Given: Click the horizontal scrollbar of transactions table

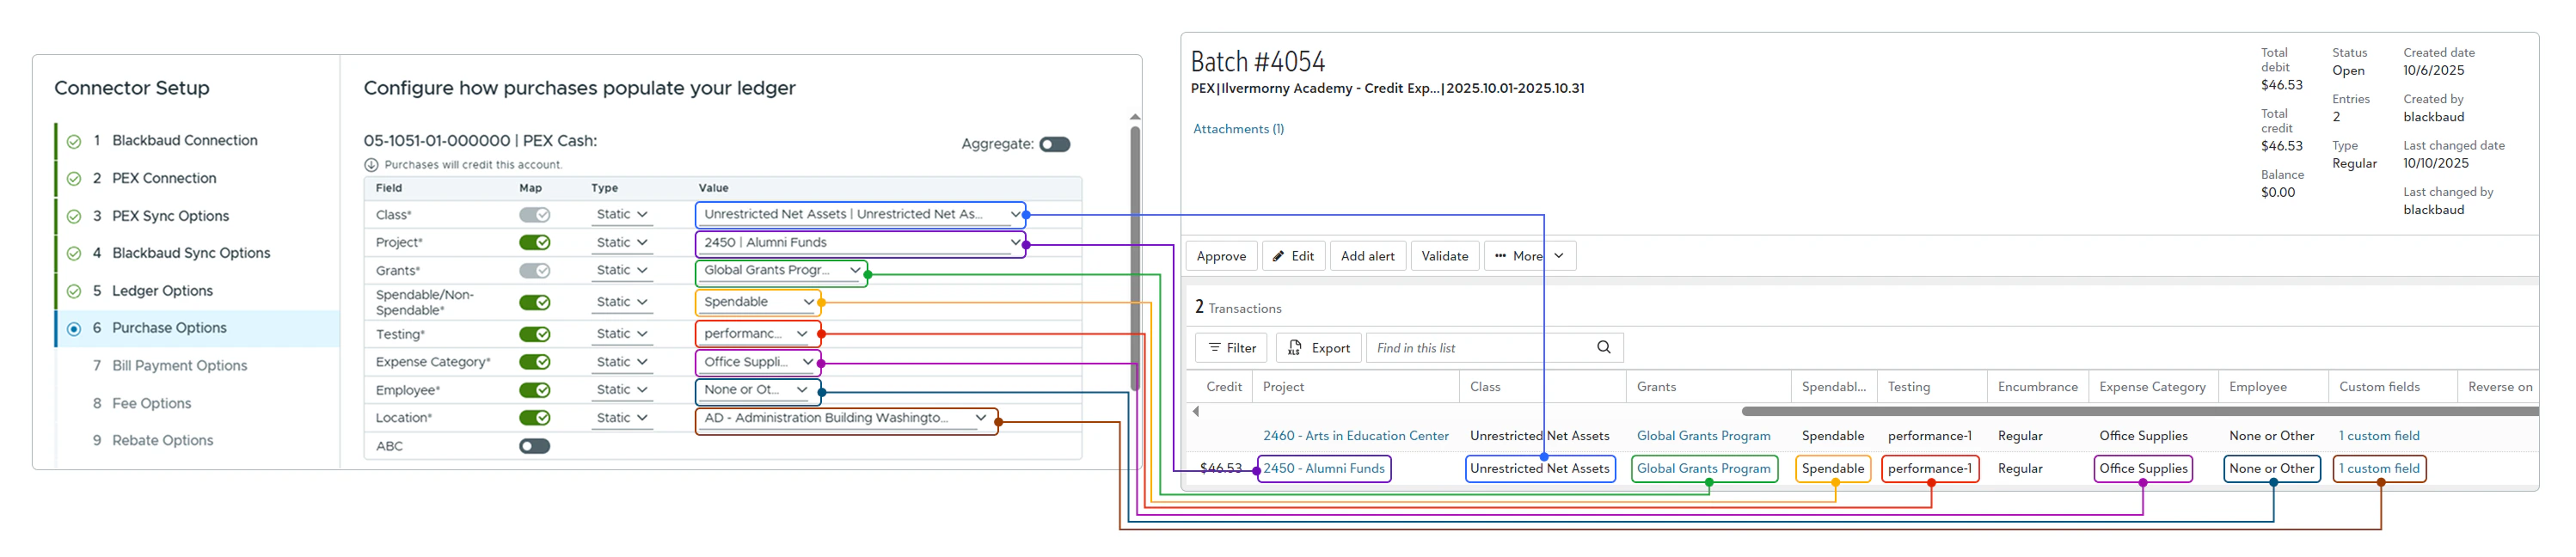Looking at the screenshot, I should pos(2140,411).
